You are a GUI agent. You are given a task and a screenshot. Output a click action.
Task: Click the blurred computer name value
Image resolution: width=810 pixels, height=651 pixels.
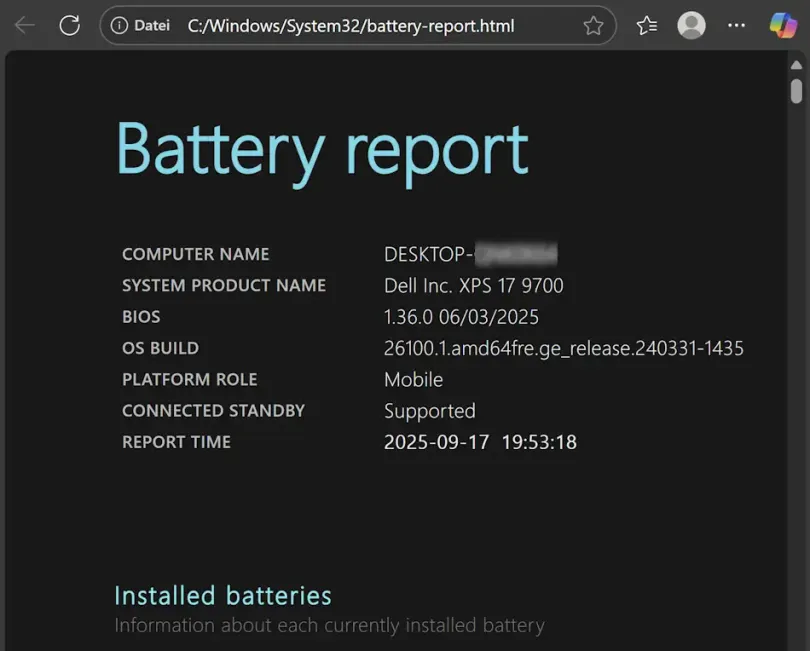[470, 254]
